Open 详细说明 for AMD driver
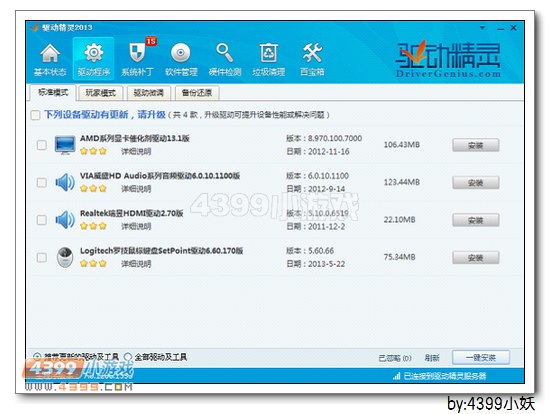The width and height of the screenshot is (550, 414). 136,152
